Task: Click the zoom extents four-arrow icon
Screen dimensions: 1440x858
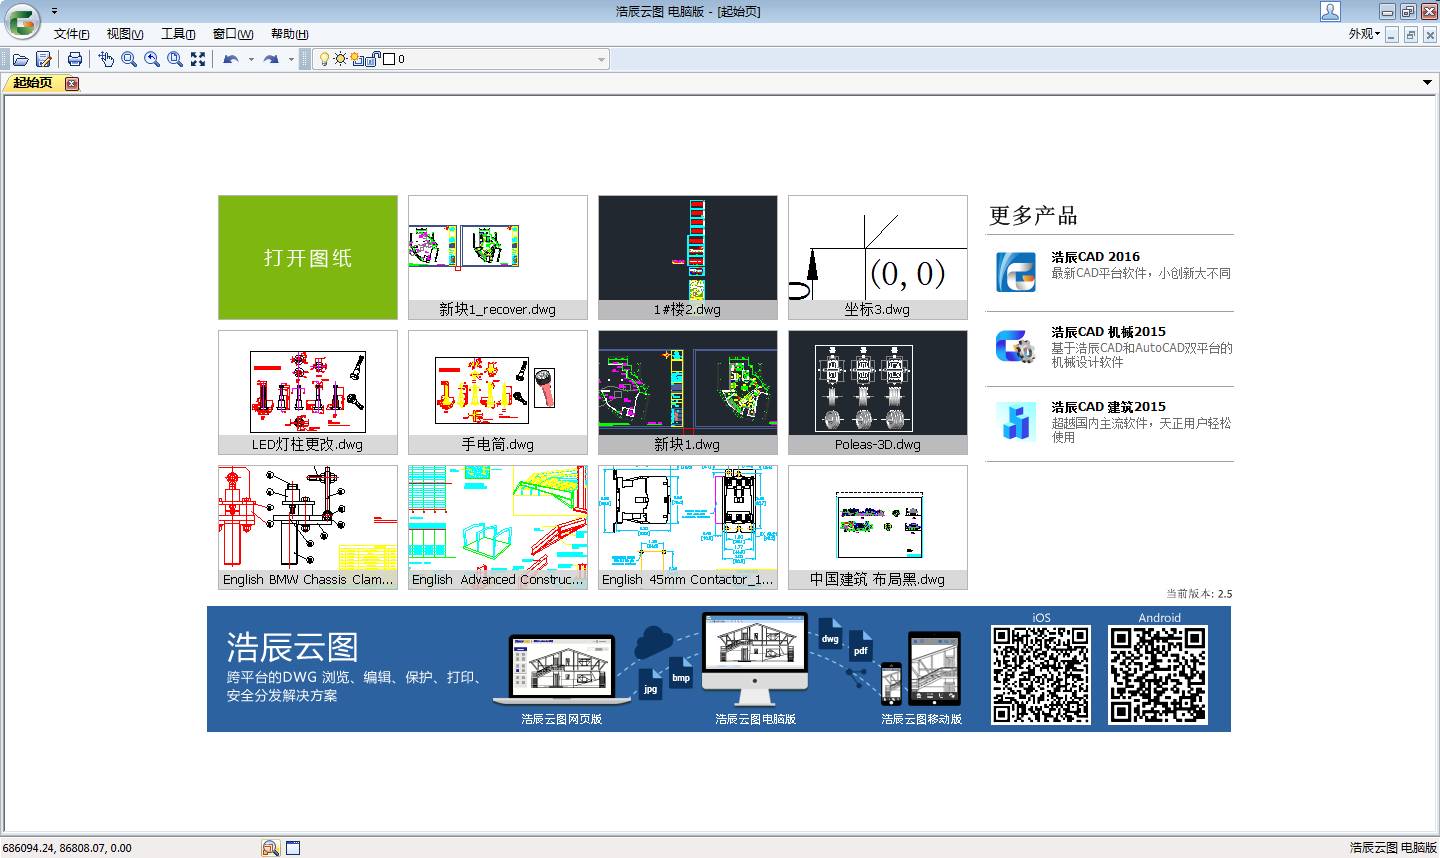Action: coord(198,59)
